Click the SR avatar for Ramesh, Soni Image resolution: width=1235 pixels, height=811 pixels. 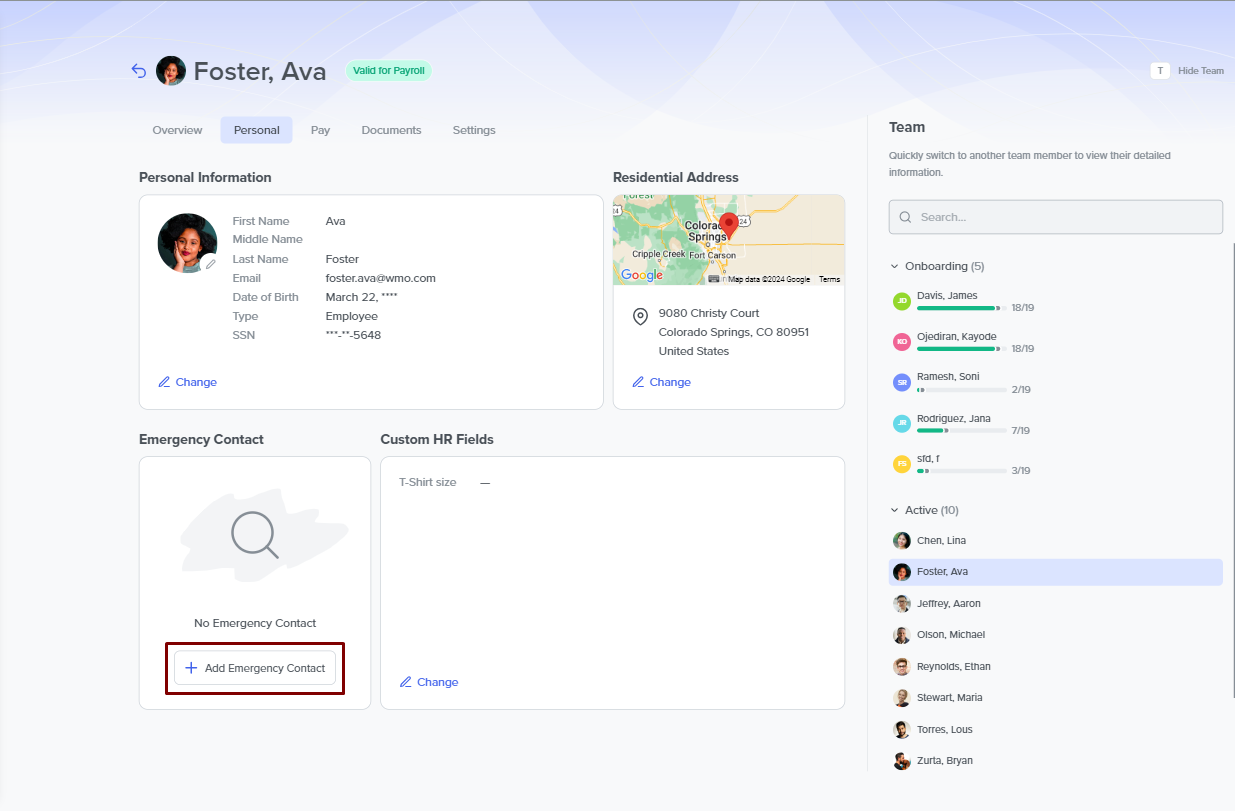pyautogui.click(x=901, y=382)
